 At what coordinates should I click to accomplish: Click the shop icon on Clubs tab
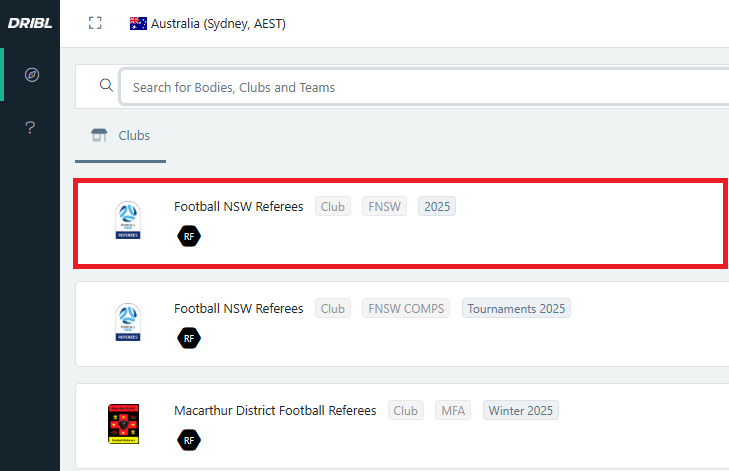pos(98,135)
